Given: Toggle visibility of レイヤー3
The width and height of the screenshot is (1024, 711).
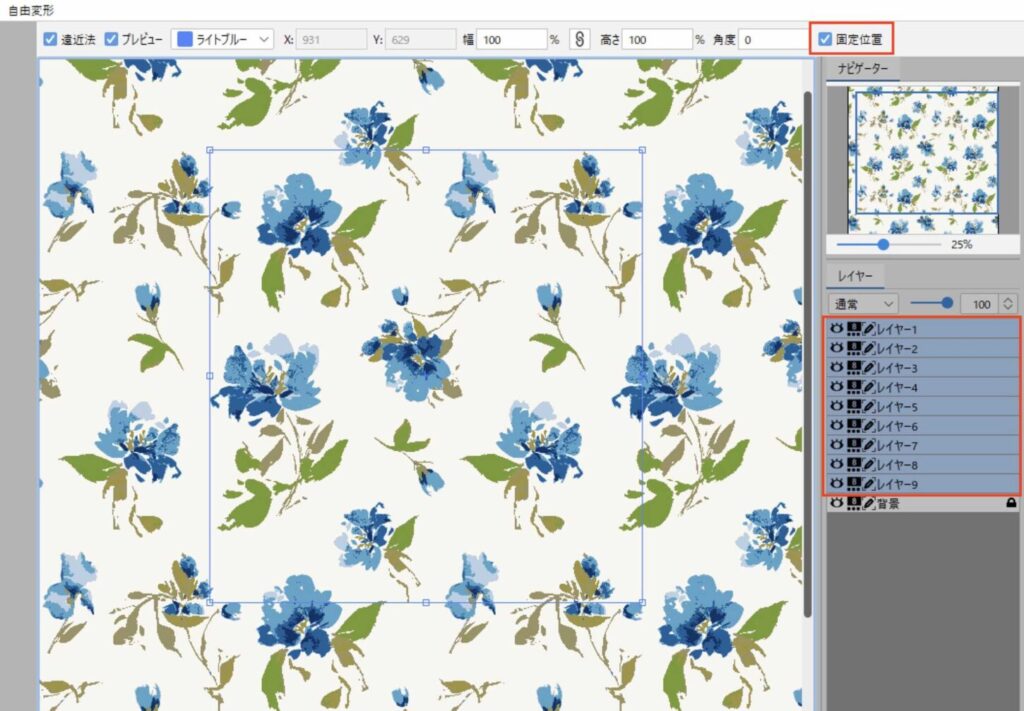Looking at the screenshot, I should 837,367.
